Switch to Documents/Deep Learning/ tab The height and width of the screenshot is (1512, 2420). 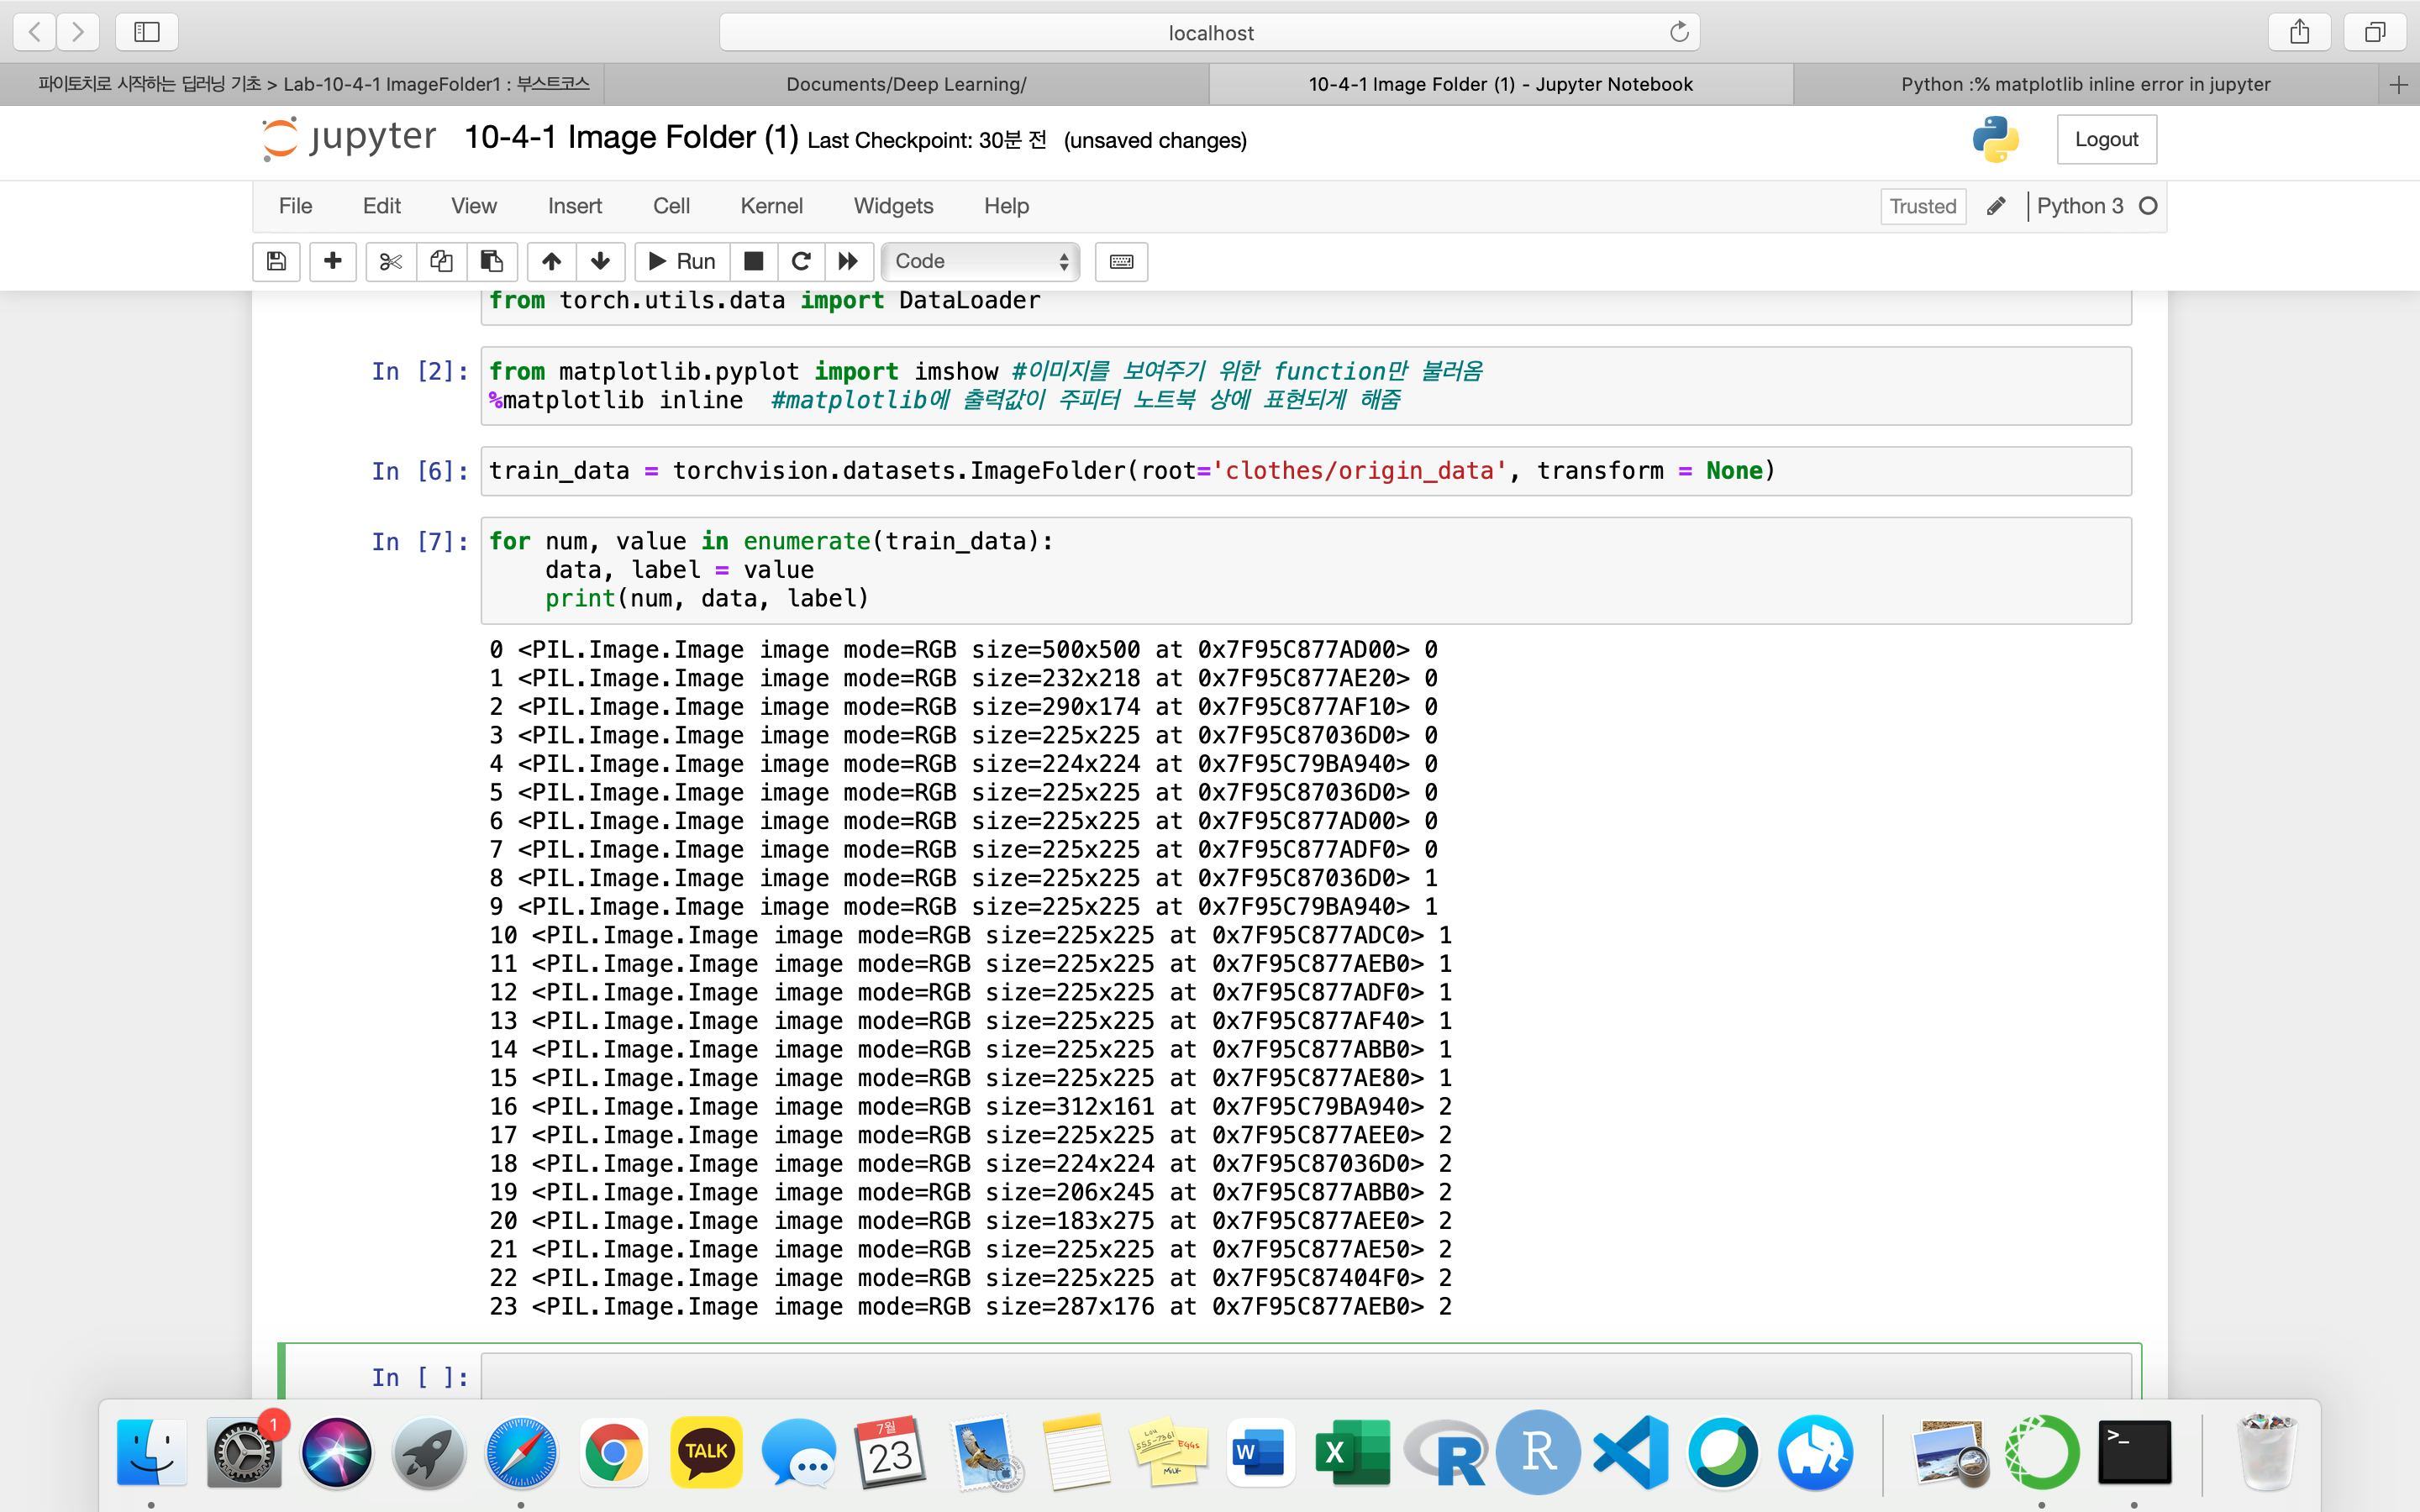tap(906, 84)
